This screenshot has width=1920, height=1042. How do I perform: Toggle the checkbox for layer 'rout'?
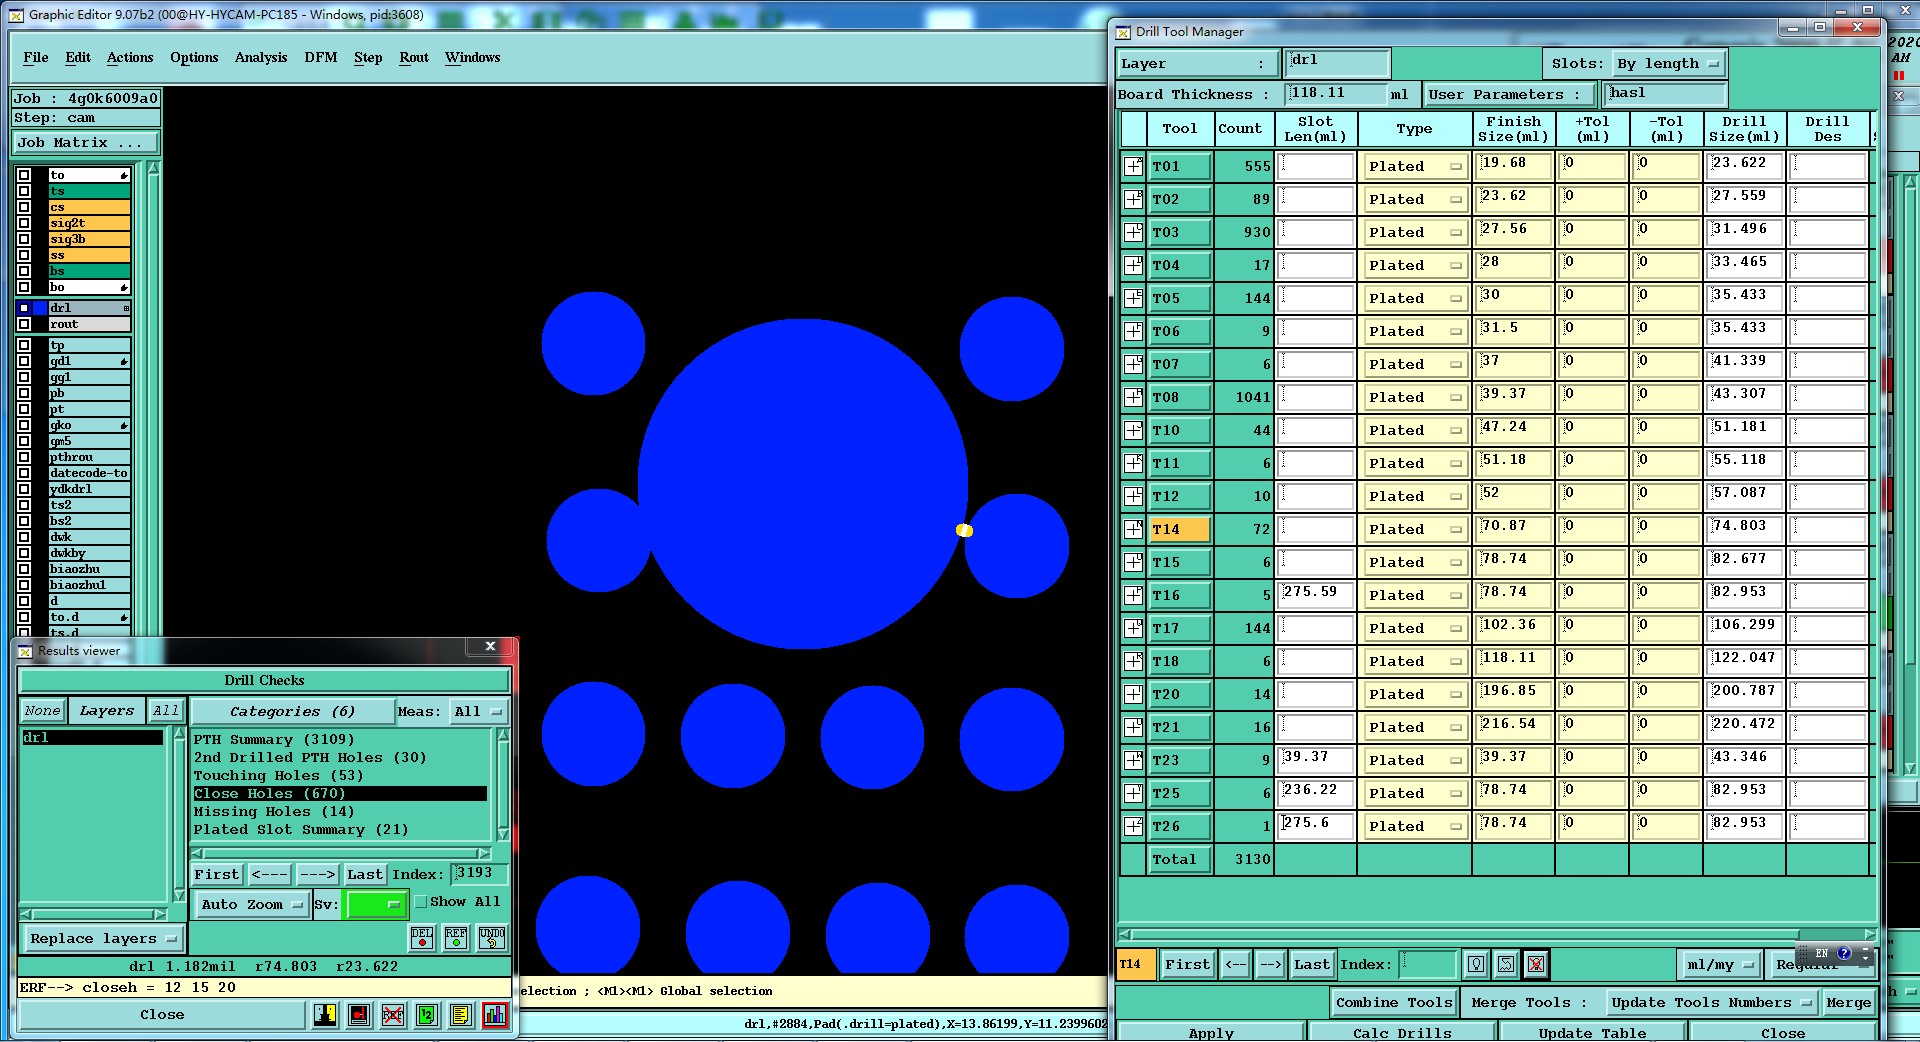click(24, 324)
